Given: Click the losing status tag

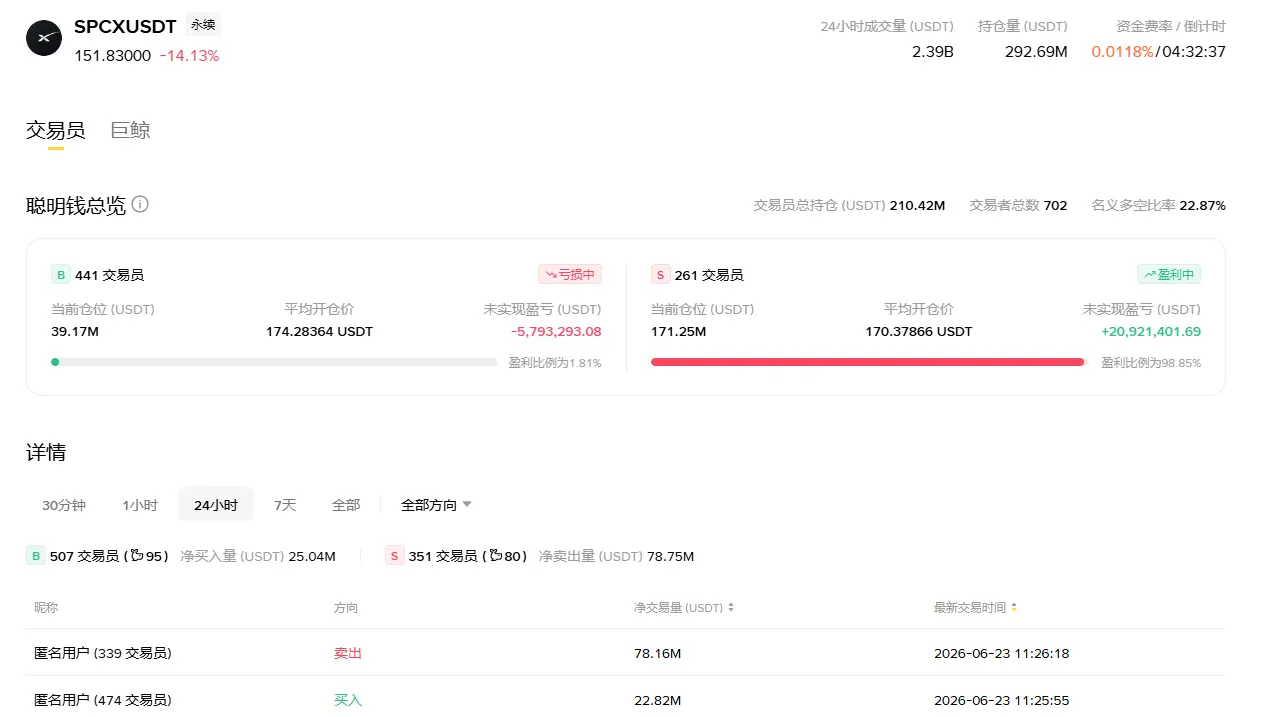Looking at the screenshot, I should (x=570, y=274).
